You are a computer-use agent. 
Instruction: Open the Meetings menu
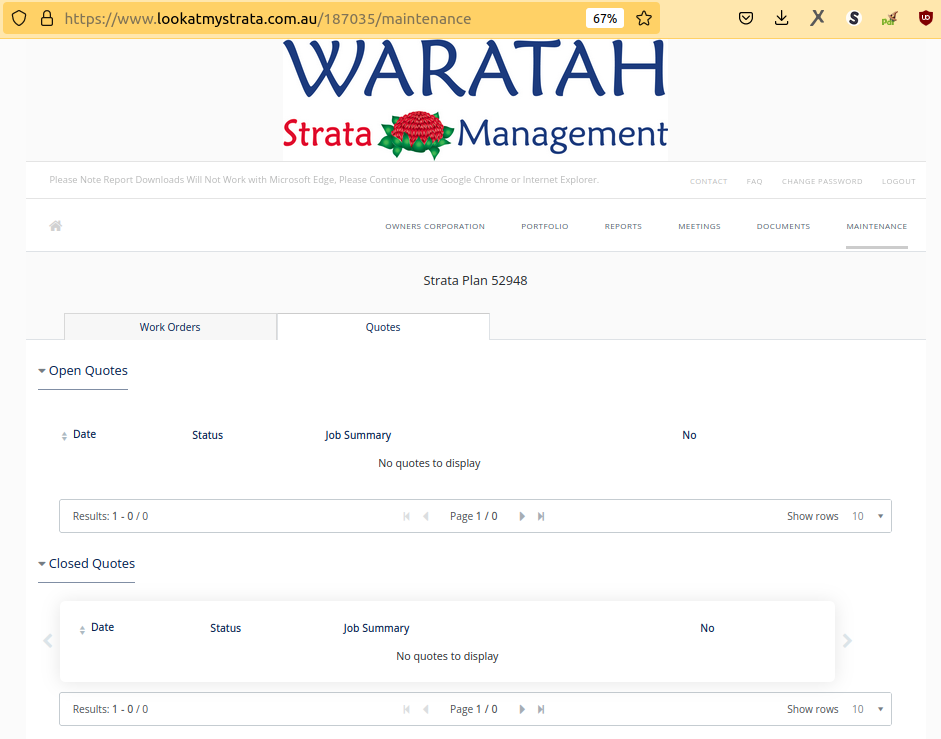[x=699, y=226]
